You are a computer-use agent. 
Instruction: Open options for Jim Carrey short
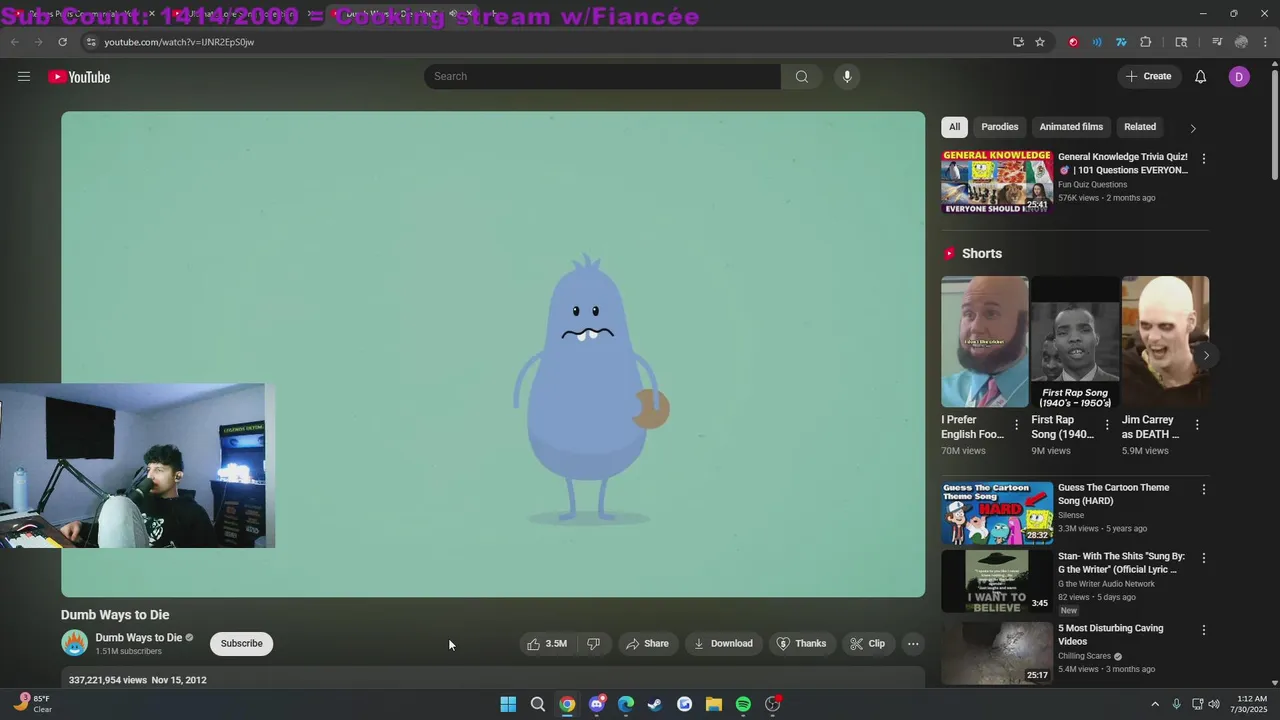click(1197, 425)
